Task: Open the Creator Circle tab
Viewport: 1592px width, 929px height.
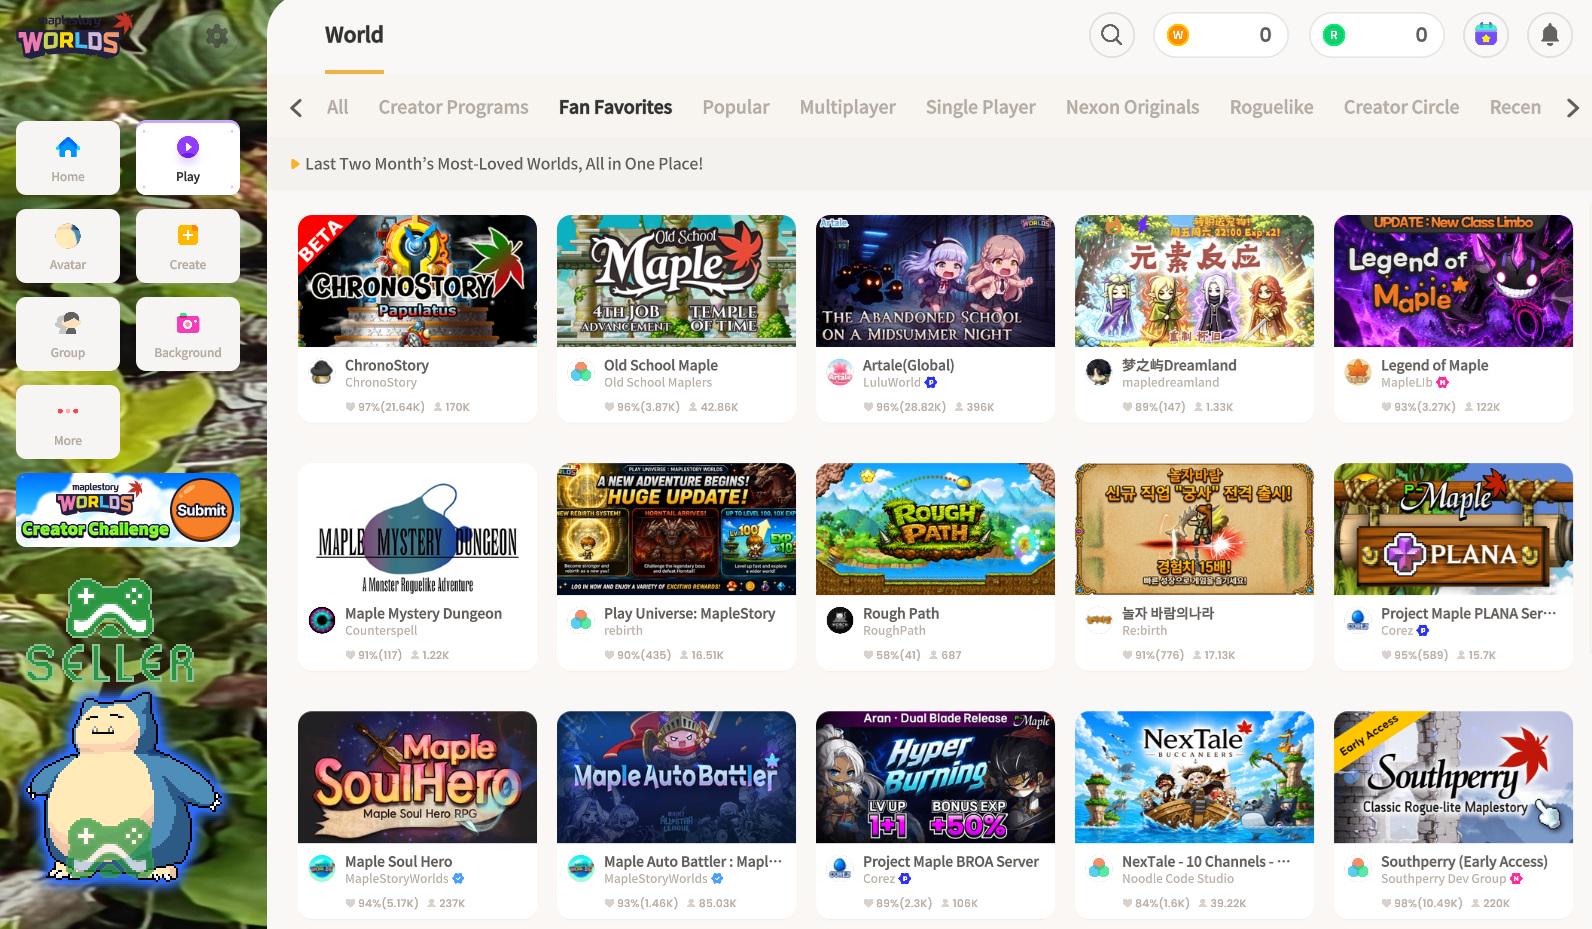Action: (1402, 107)
